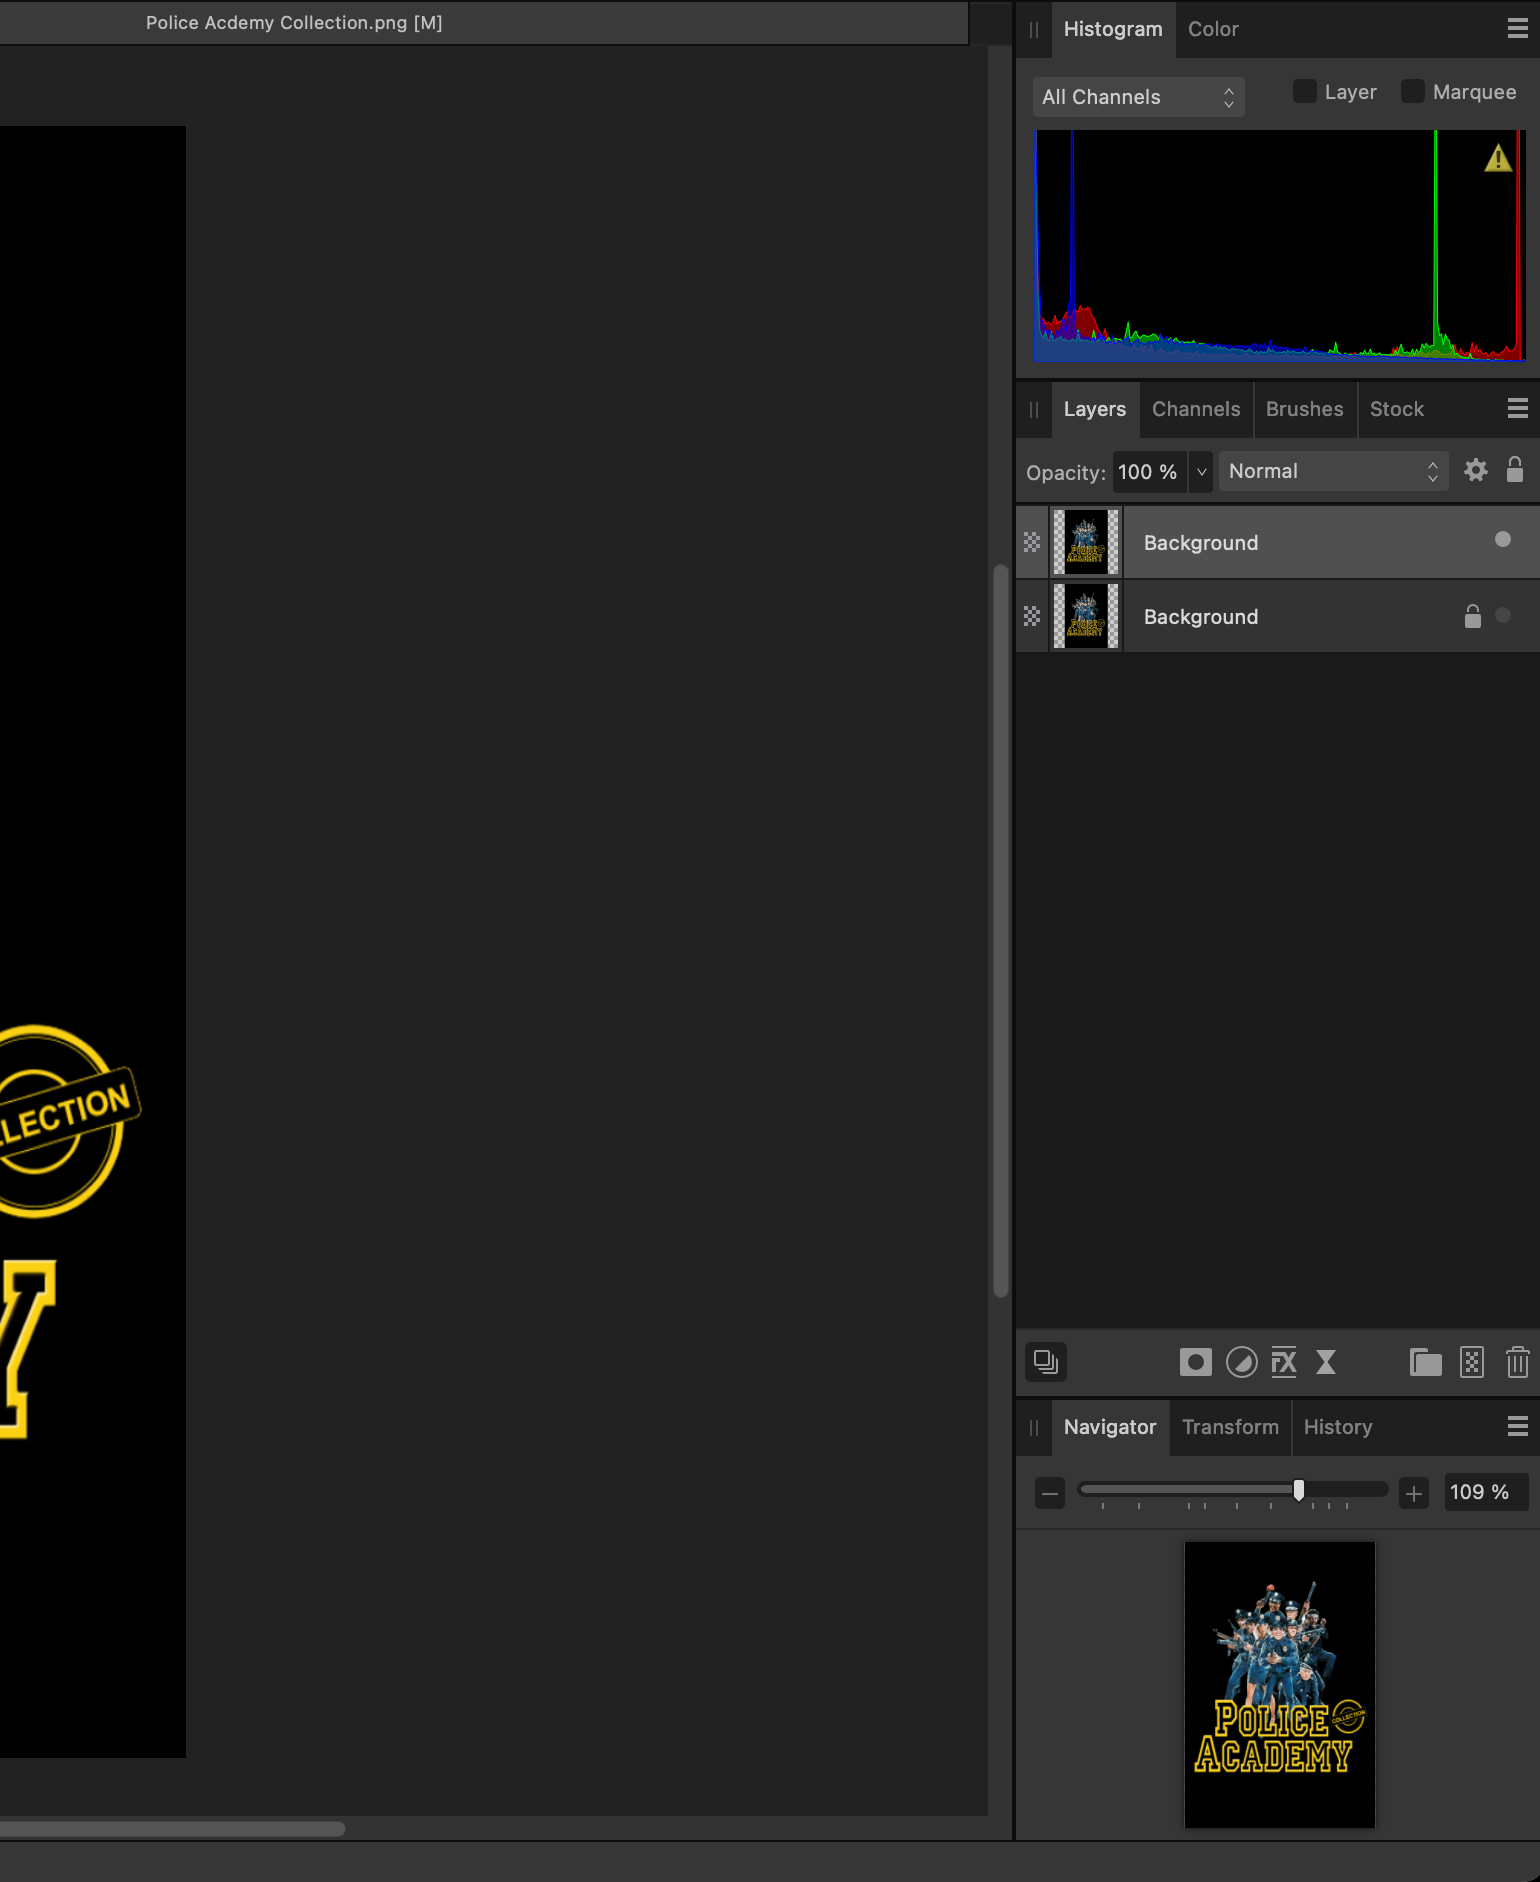This screenshot has width=1540, height=1882.
Task: Switch to the Navigator tab
Action: [x=1110, y=1427]
